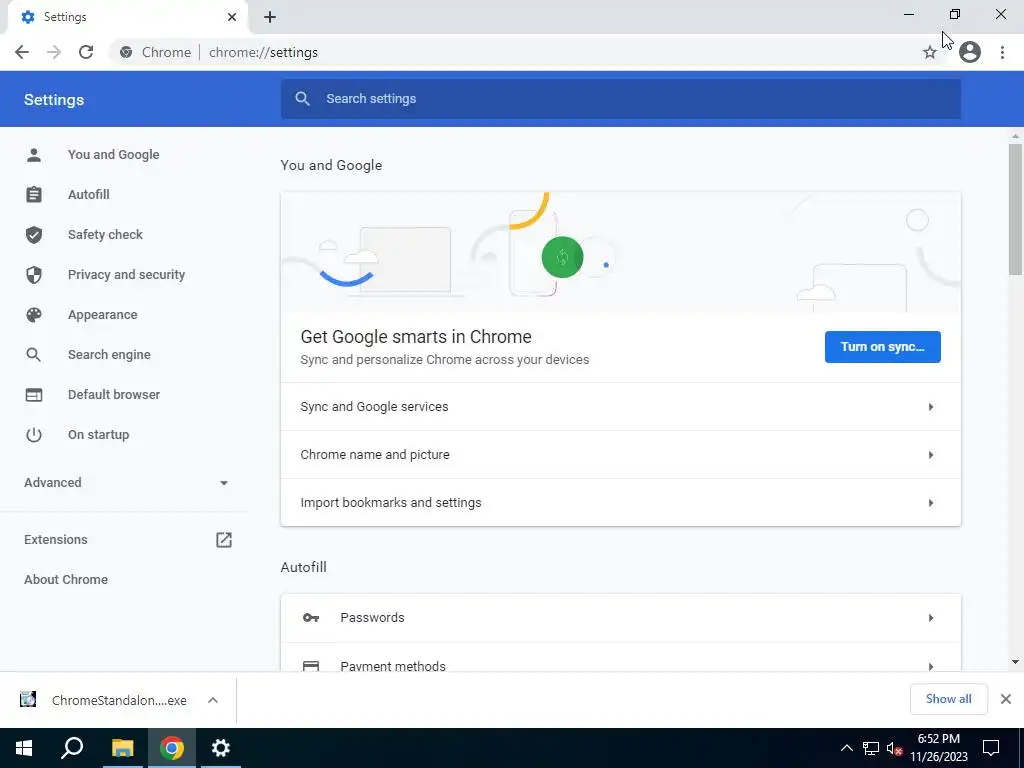Viewport: 1024px width, 768px height.
Task: Focus the Search settings field
Action: click(x=620, y=99)
